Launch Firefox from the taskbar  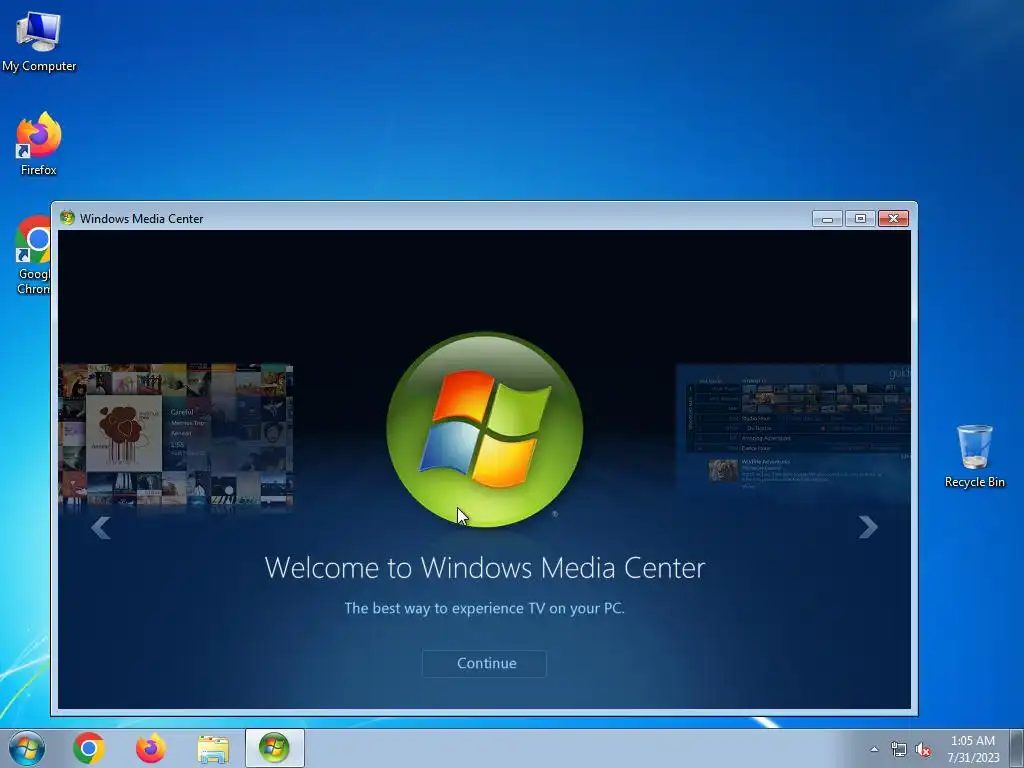(151, 748)
